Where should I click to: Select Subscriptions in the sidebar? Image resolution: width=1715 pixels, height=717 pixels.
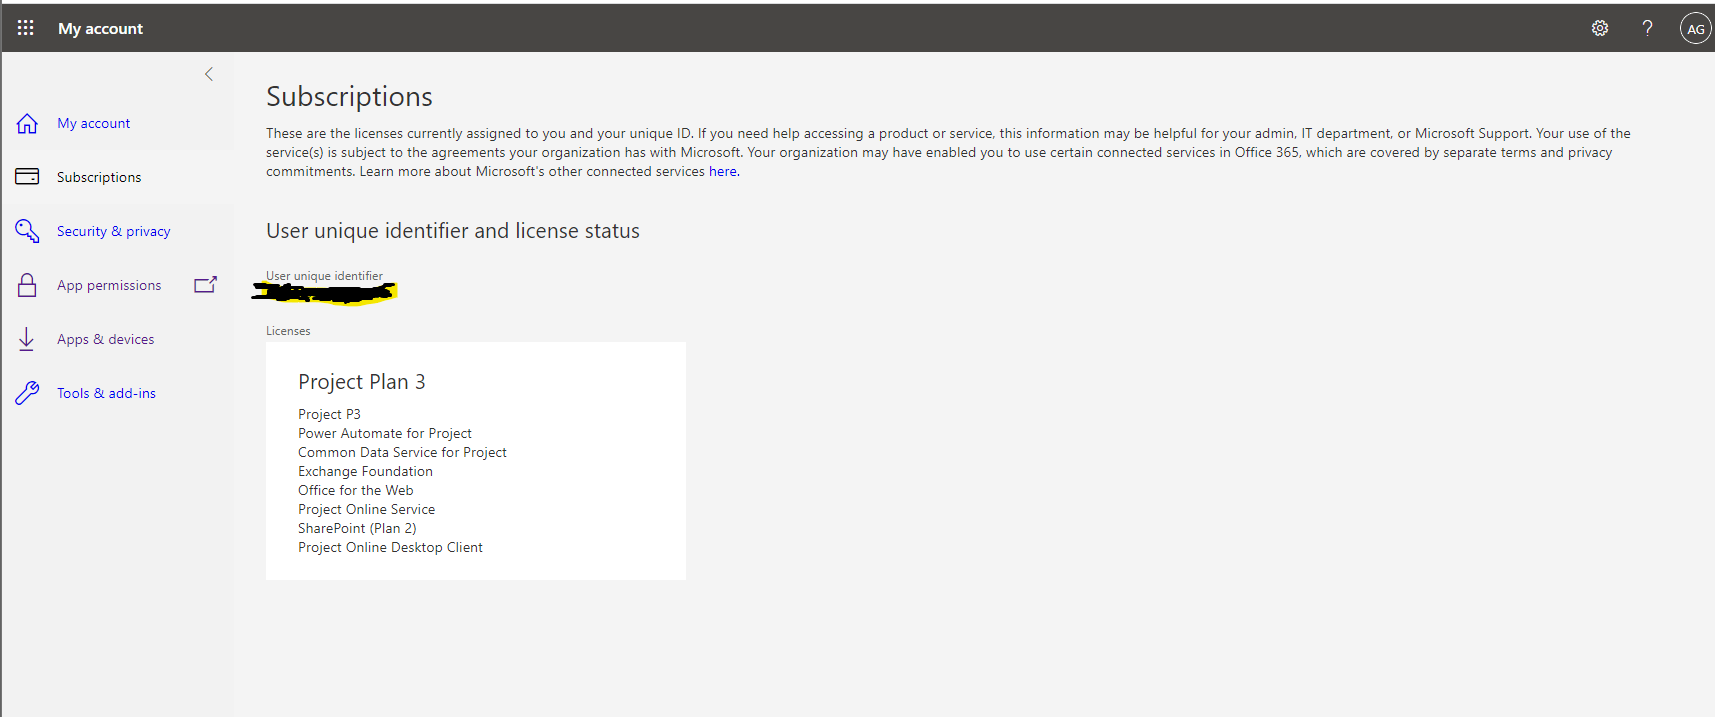coord(99,177)
